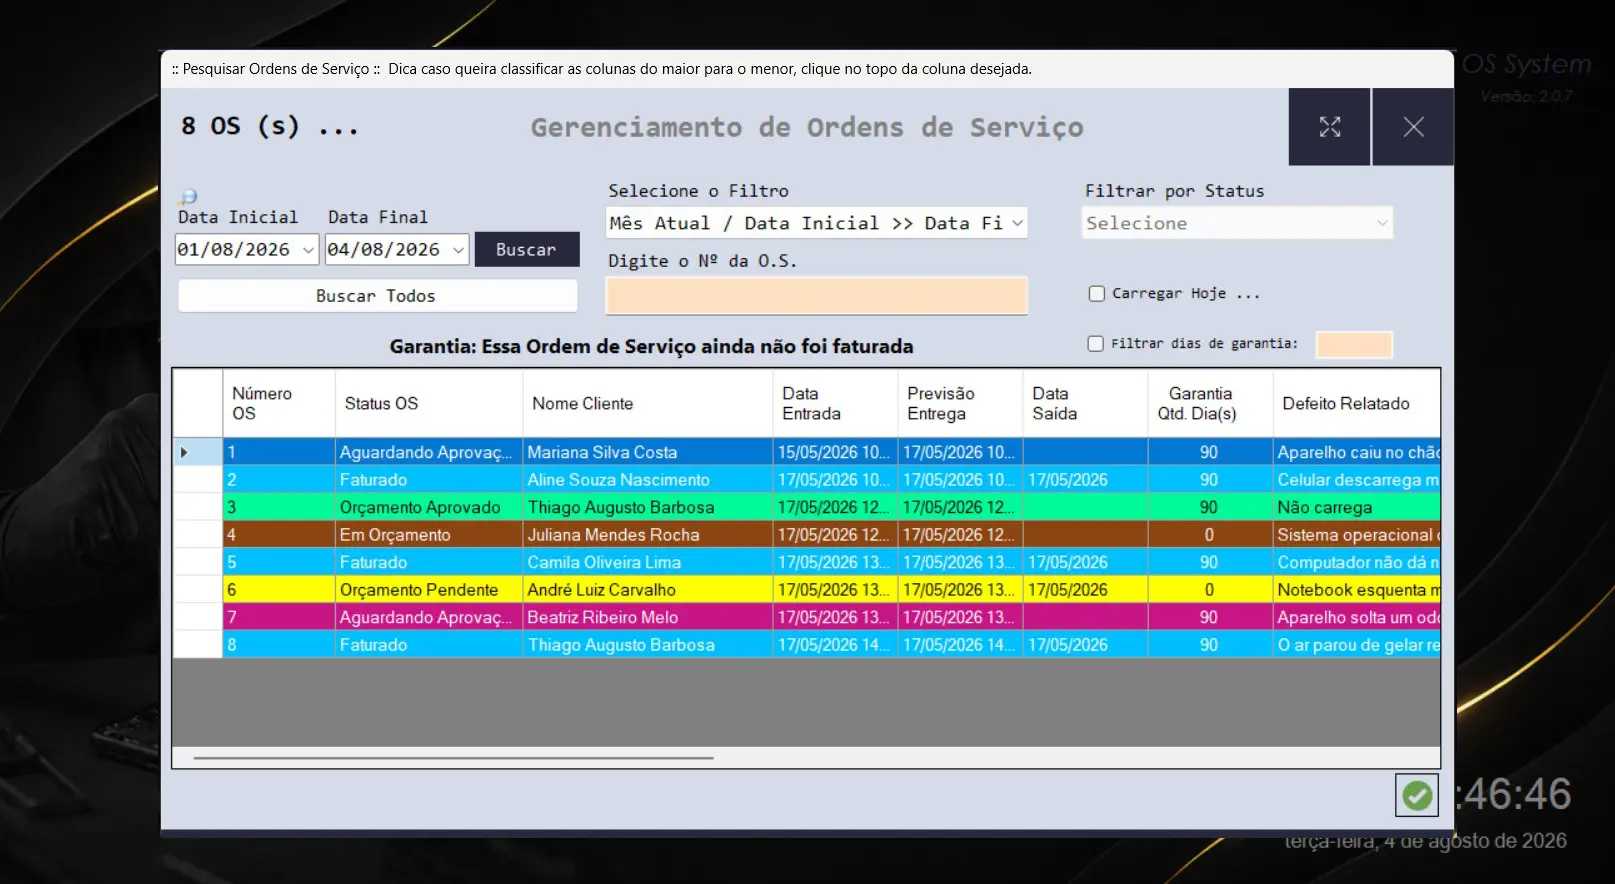Click the small magnifier icon above Data Inicial
Screen dimensions: 1615x884
click(188, 197)
